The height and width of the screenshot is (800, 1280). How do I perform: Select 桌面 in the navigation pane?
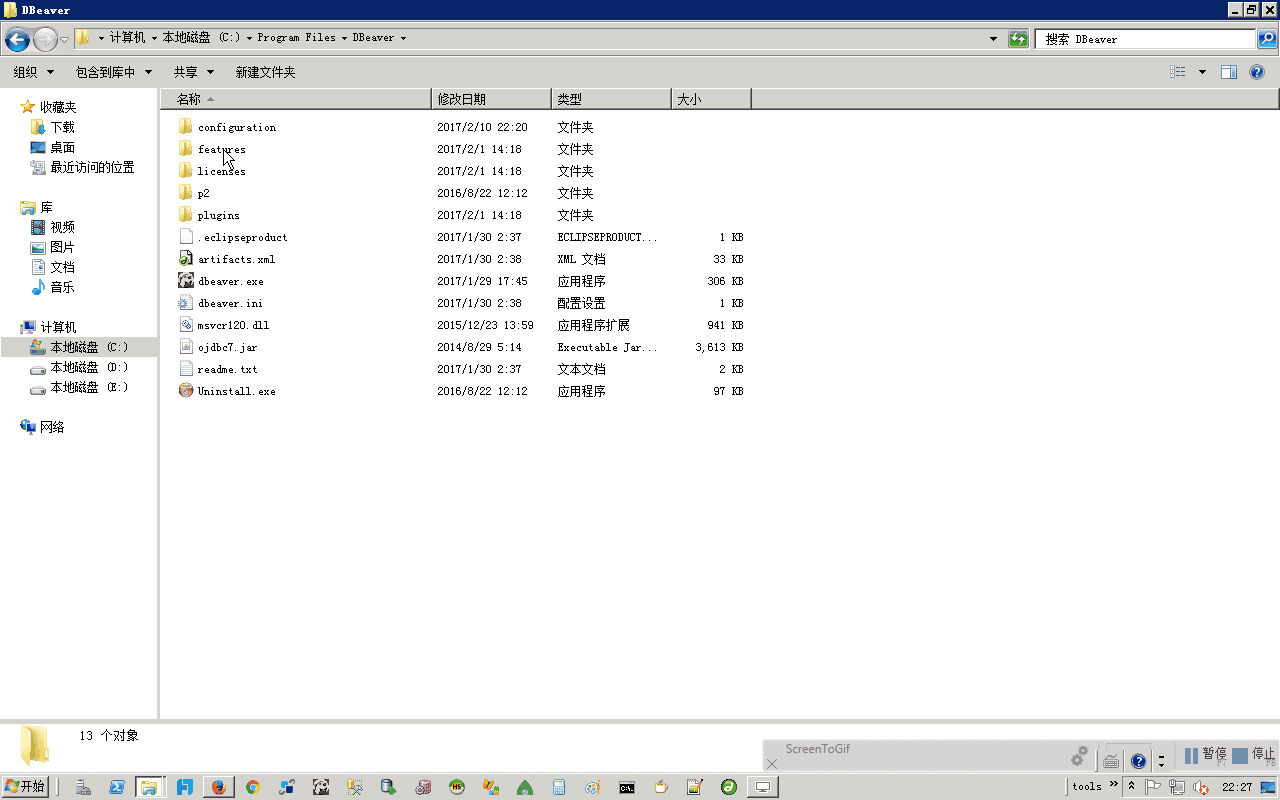pyautogui.click(x=62, y=147)
